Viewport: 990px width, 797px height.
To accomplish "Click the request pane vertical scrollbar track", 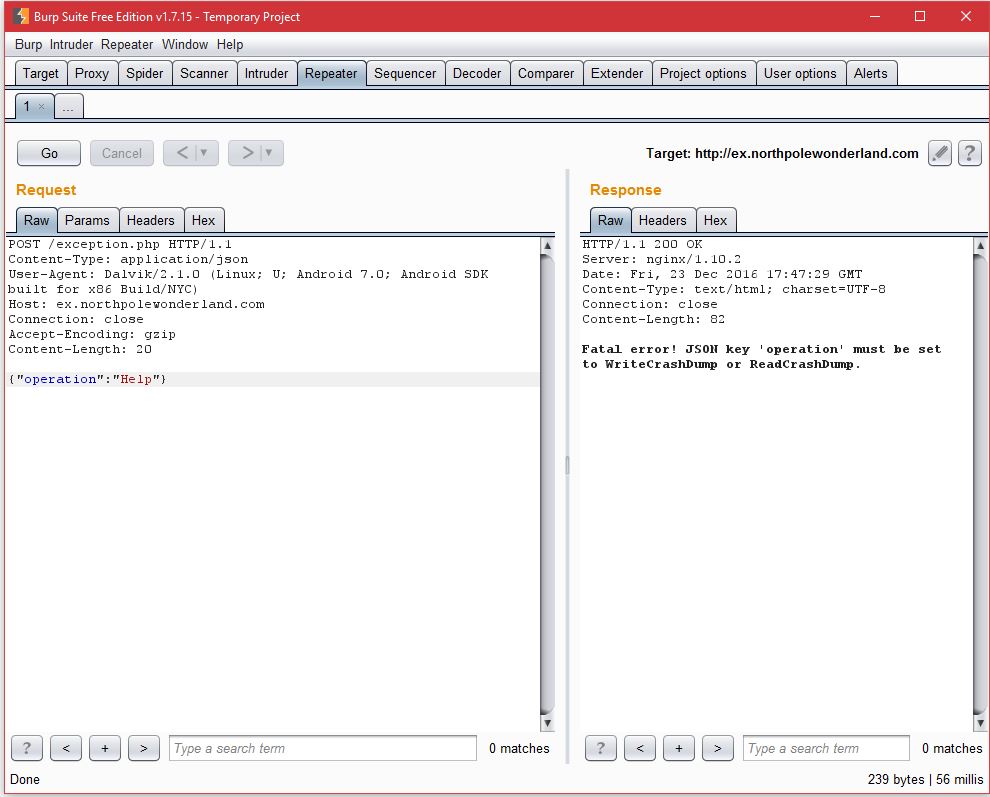I will click(547, 483).
